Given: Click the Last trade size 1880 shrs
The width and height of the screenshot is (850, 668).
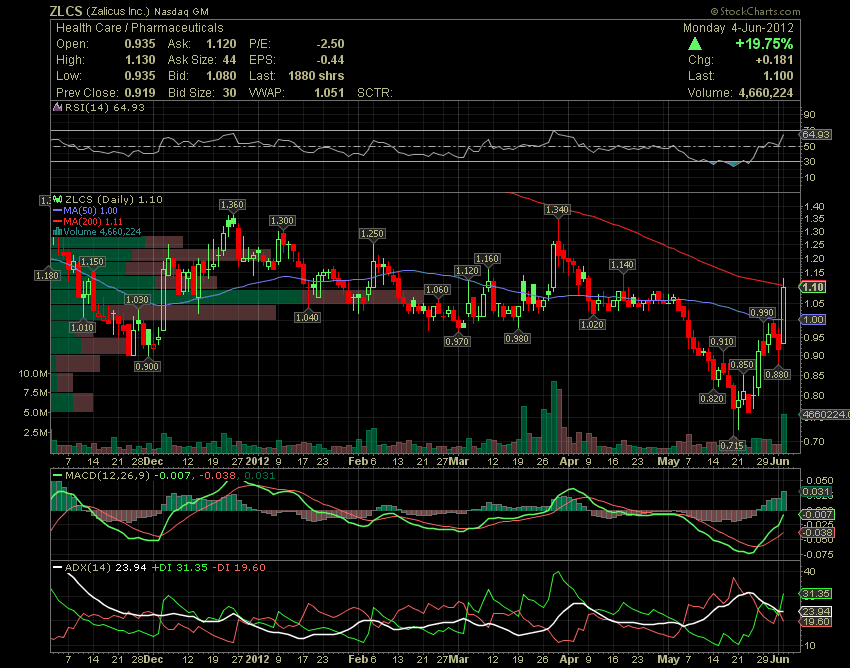Looking at the screenshot, I should pos(316,76).
